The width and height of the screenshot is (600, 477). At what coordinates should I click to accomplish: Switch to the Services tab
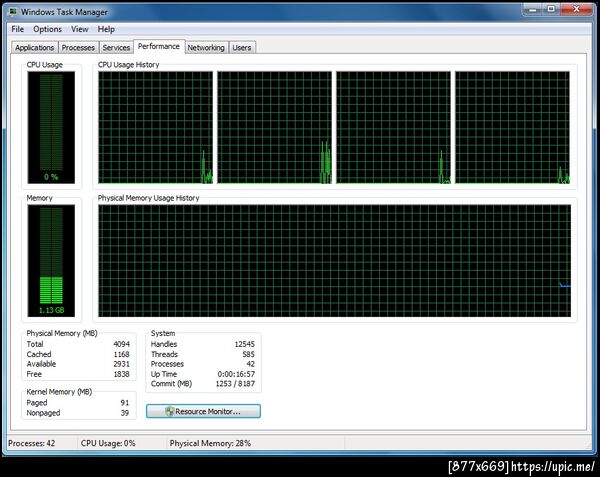[x=116, y=48]
